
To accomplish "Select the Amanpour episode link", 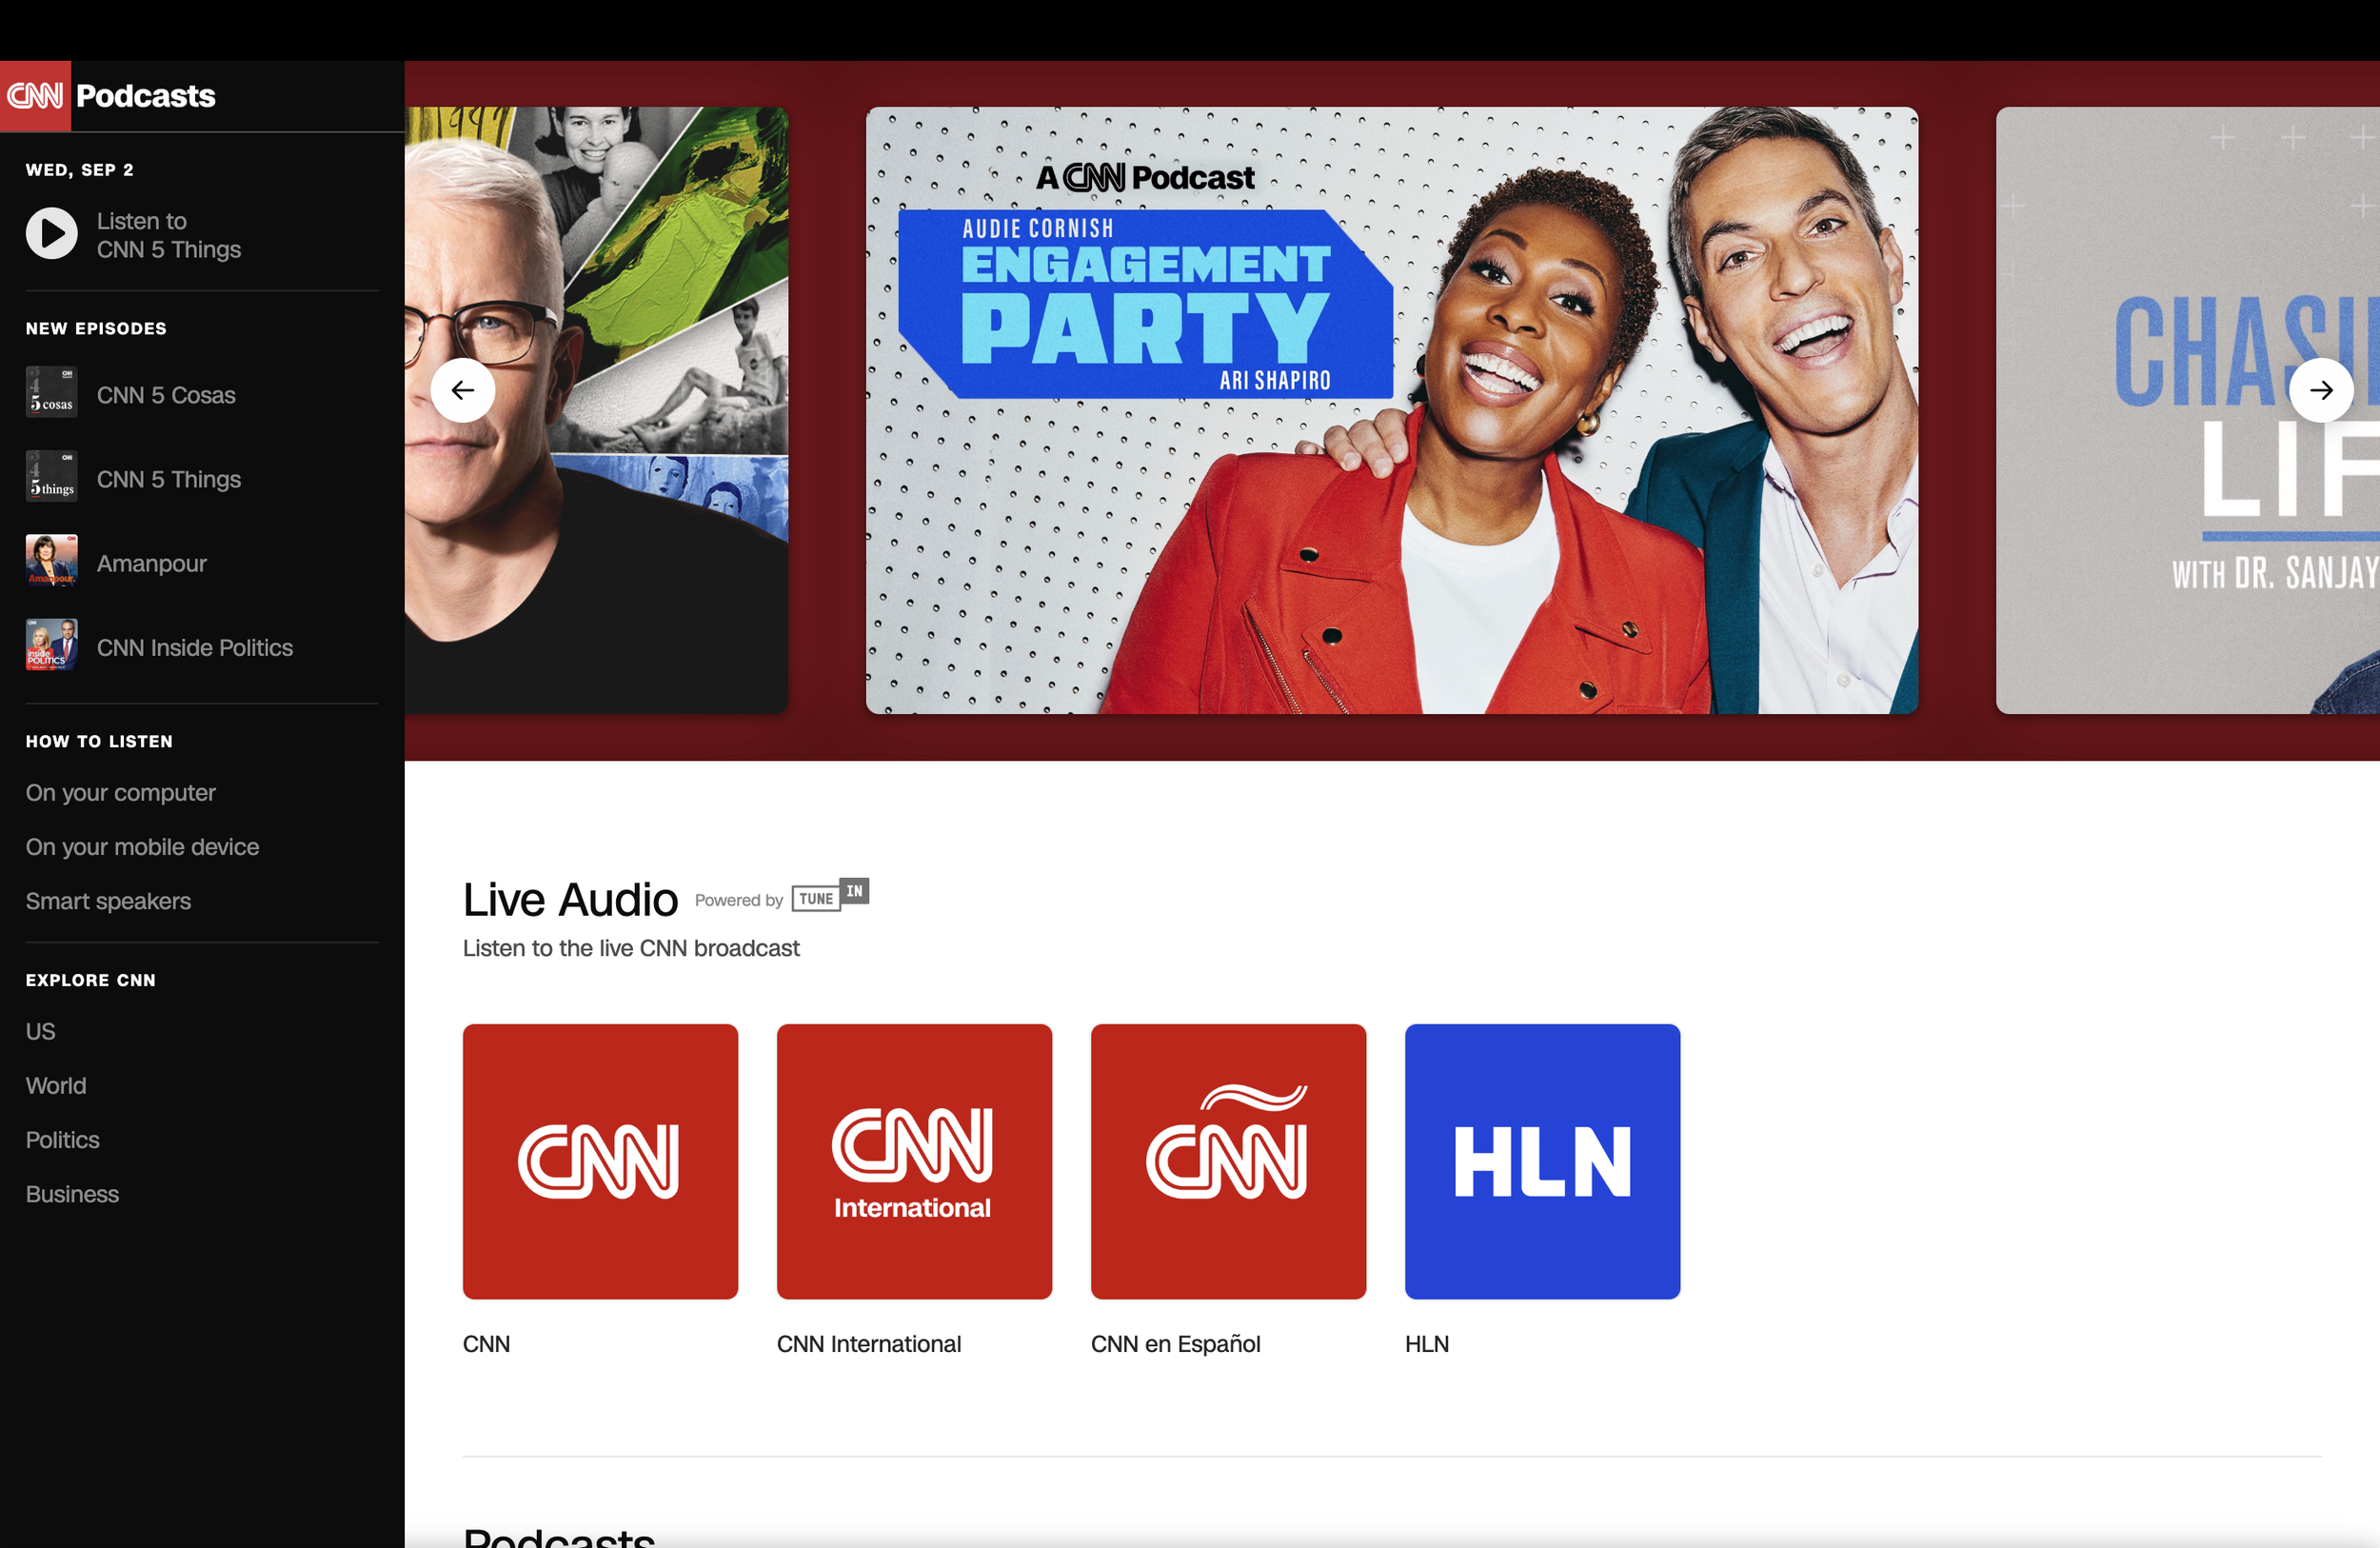I will [x=152, y=563].
